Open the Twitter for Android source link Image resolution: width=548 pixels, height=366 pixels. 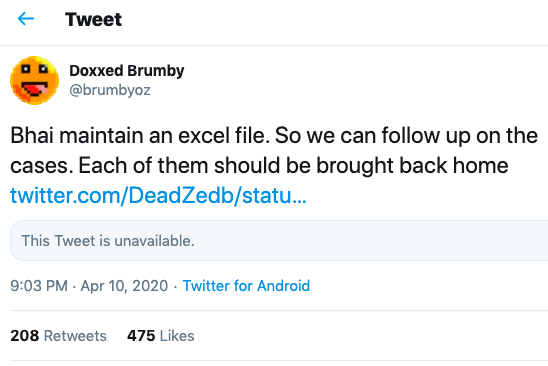pos(246,286)
